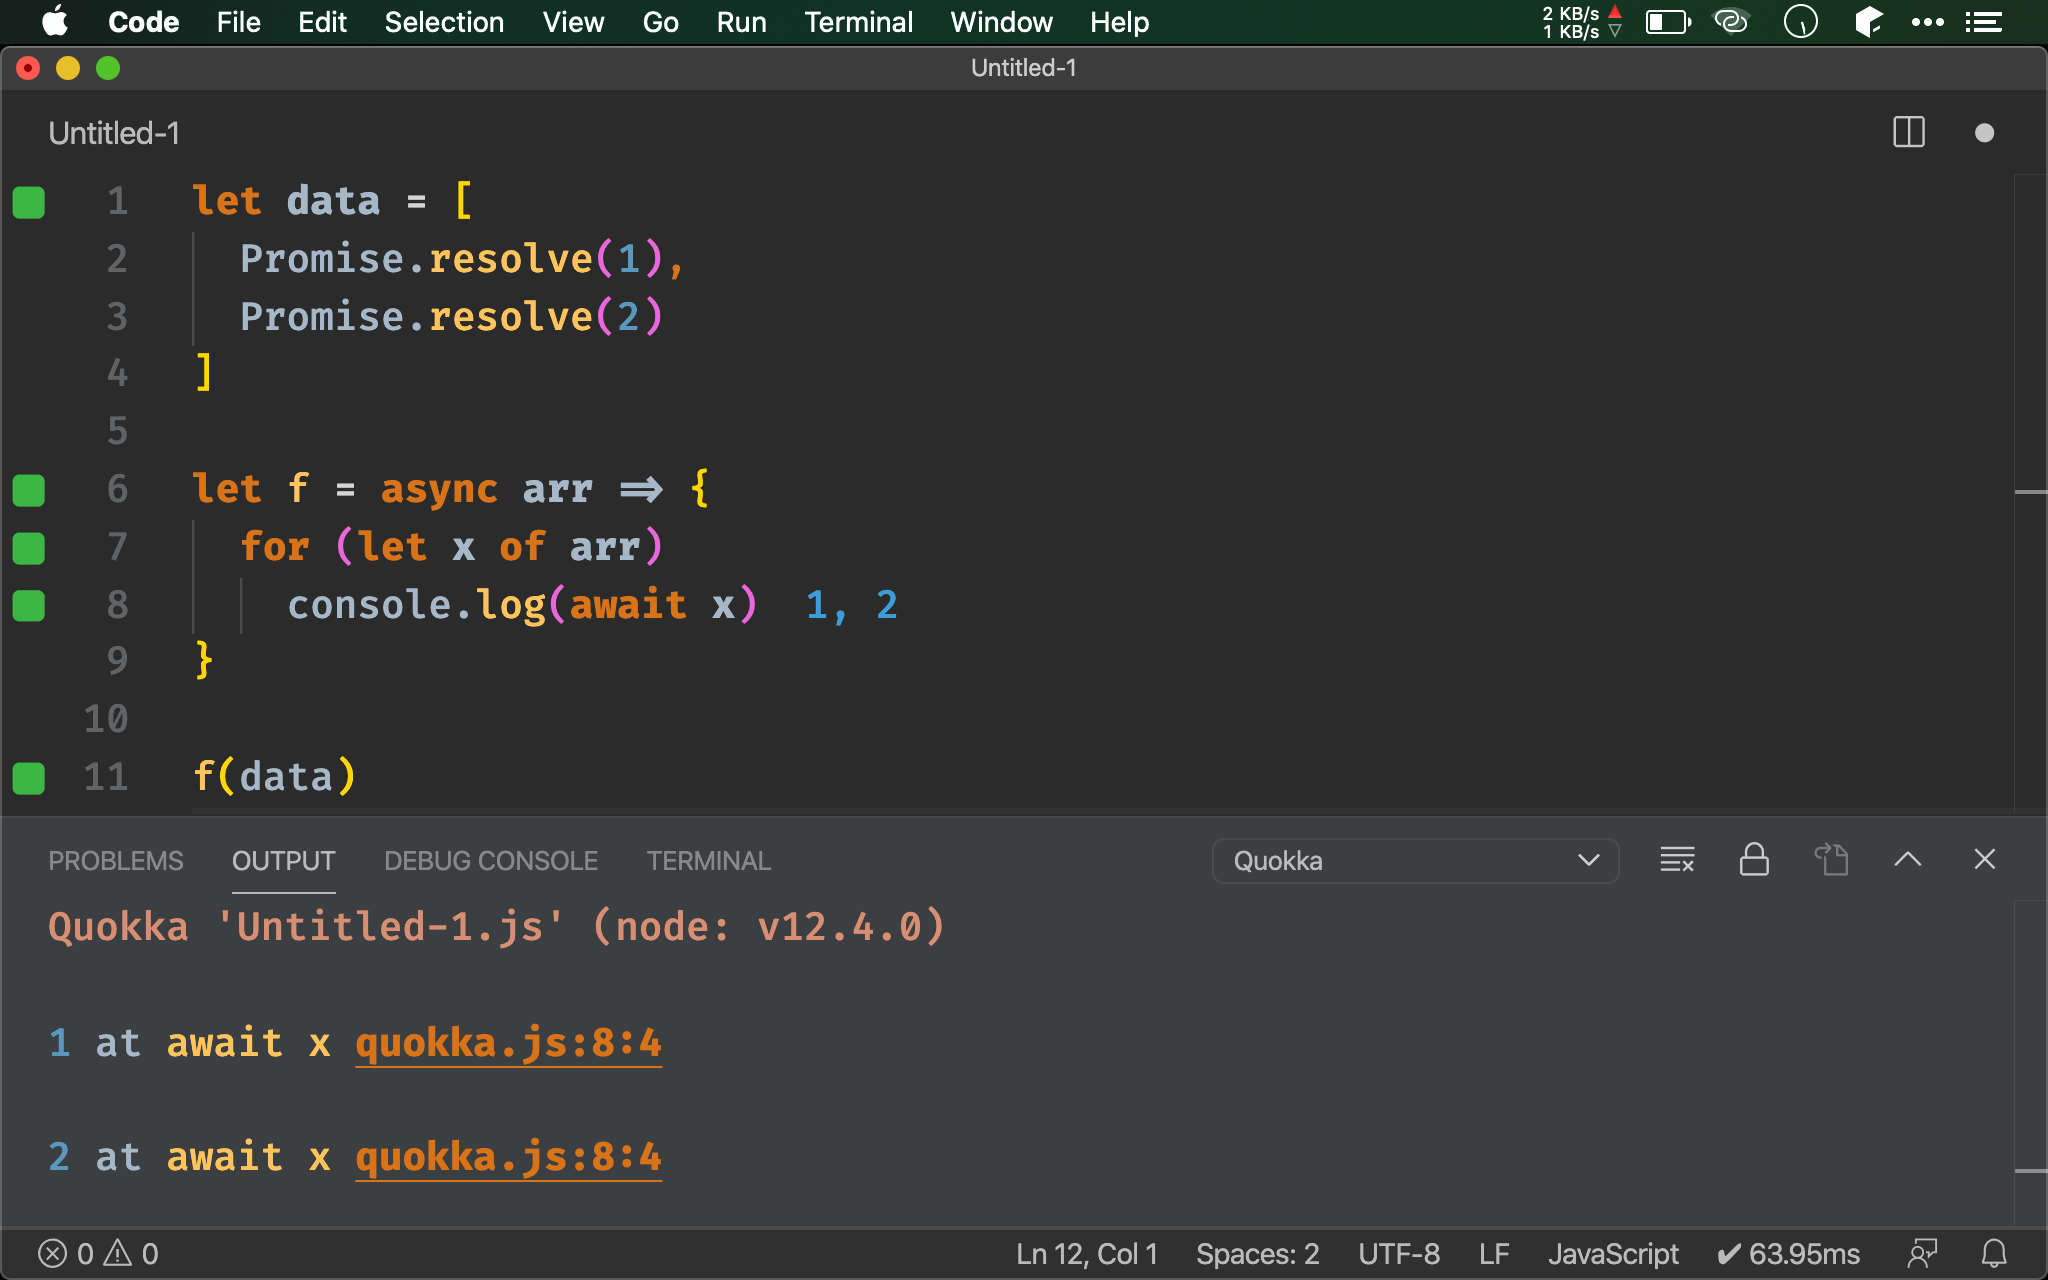Open the Apple menu
The image size is (2048, 1280).
coord(55,21)
